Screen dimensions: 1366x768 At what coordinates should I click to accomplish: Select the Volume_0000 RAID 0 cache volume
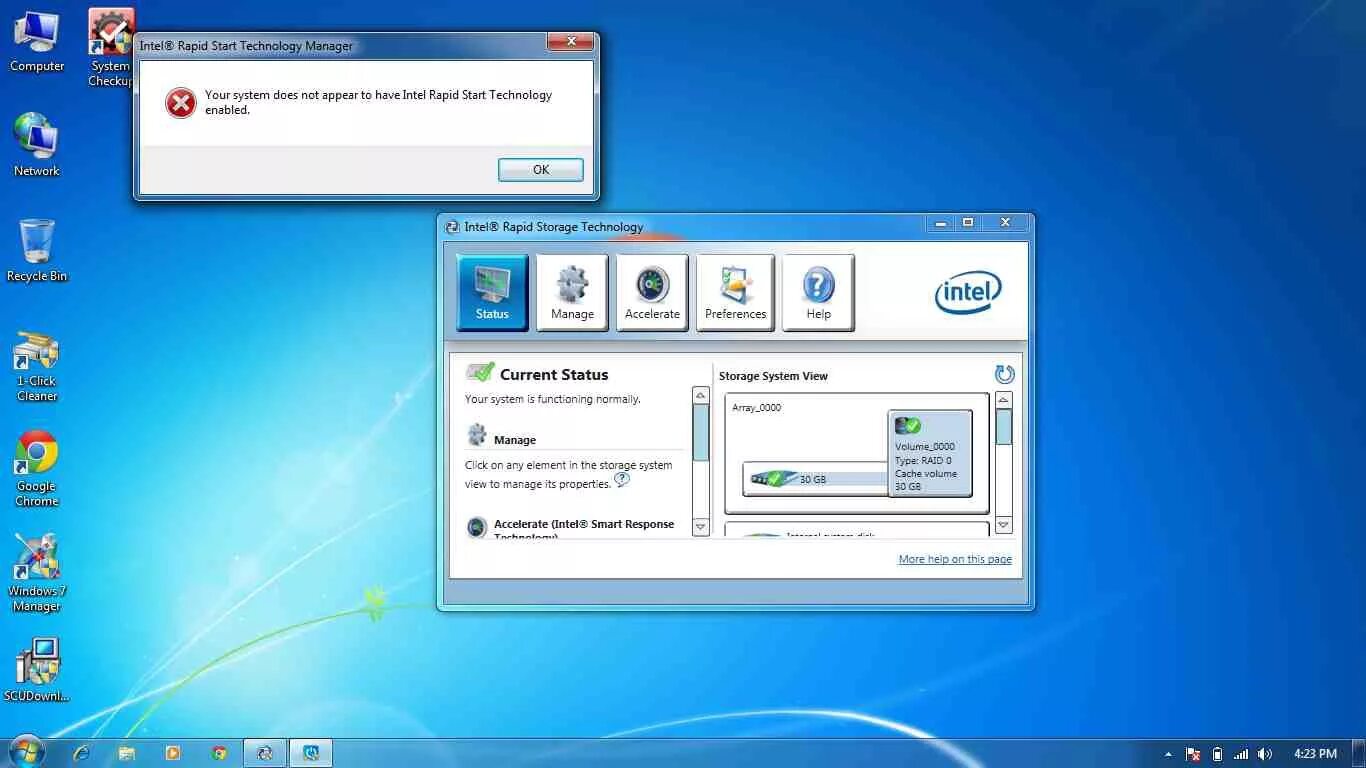click(930, 453)
